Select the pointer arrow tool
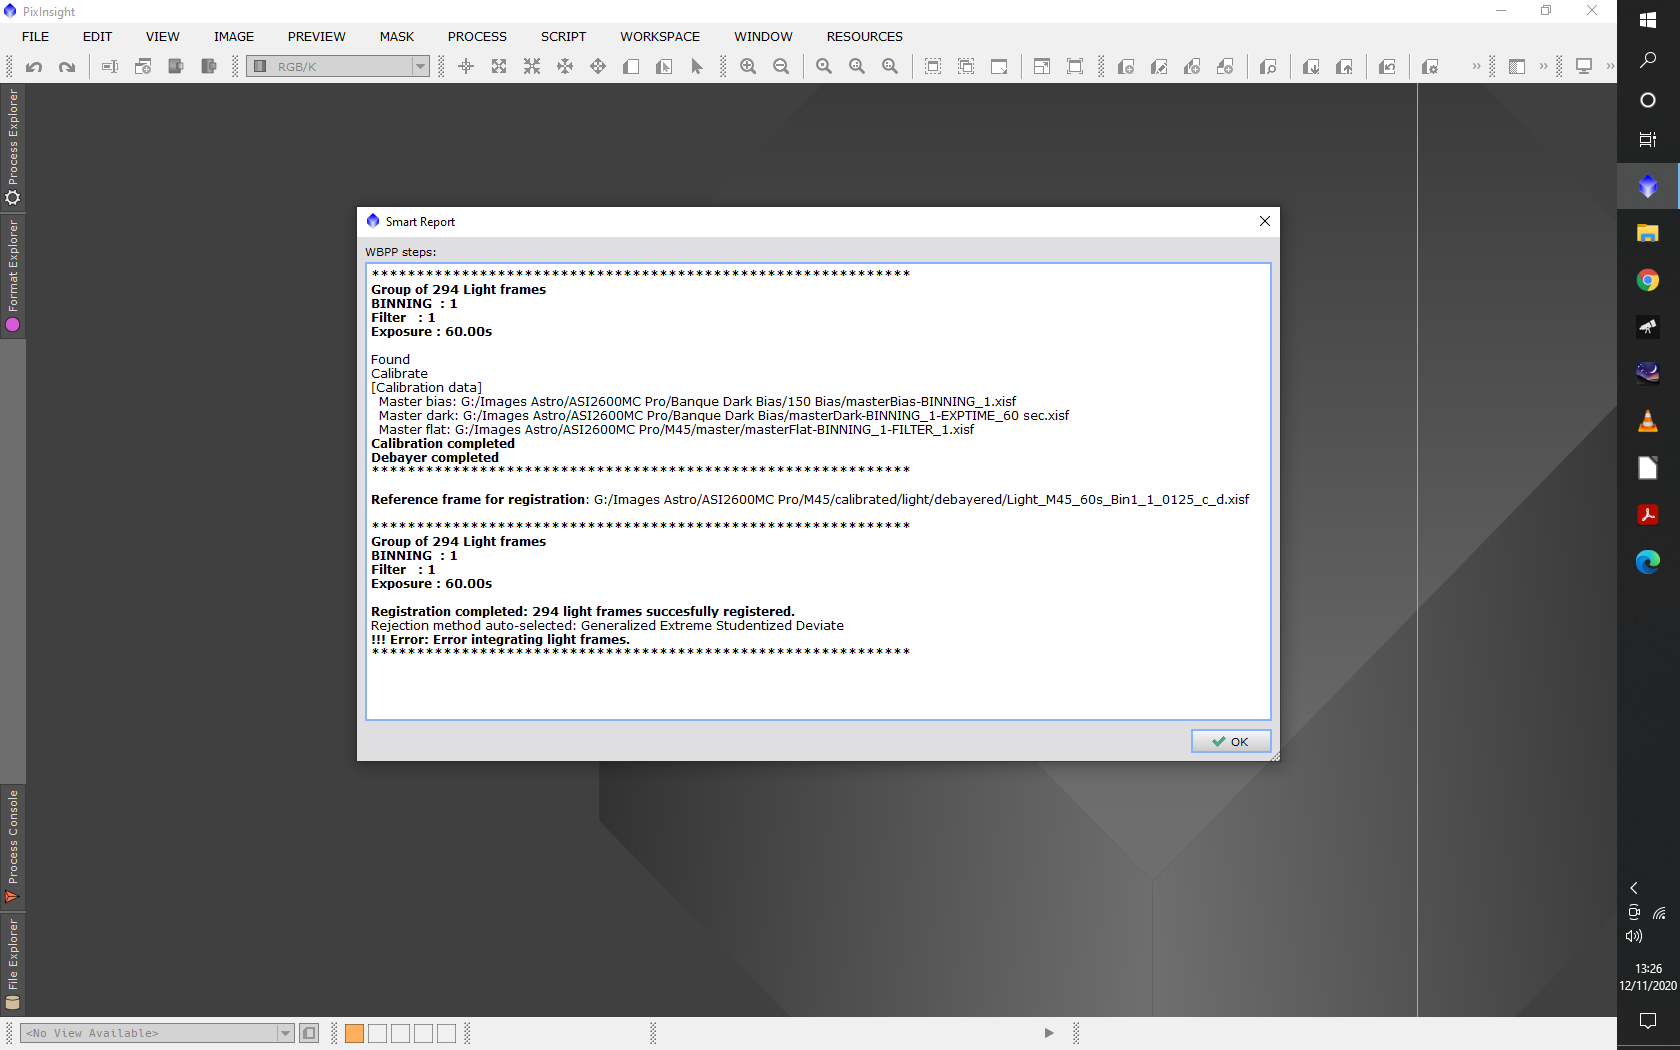 pyautogui.click(x=697, y=67)
